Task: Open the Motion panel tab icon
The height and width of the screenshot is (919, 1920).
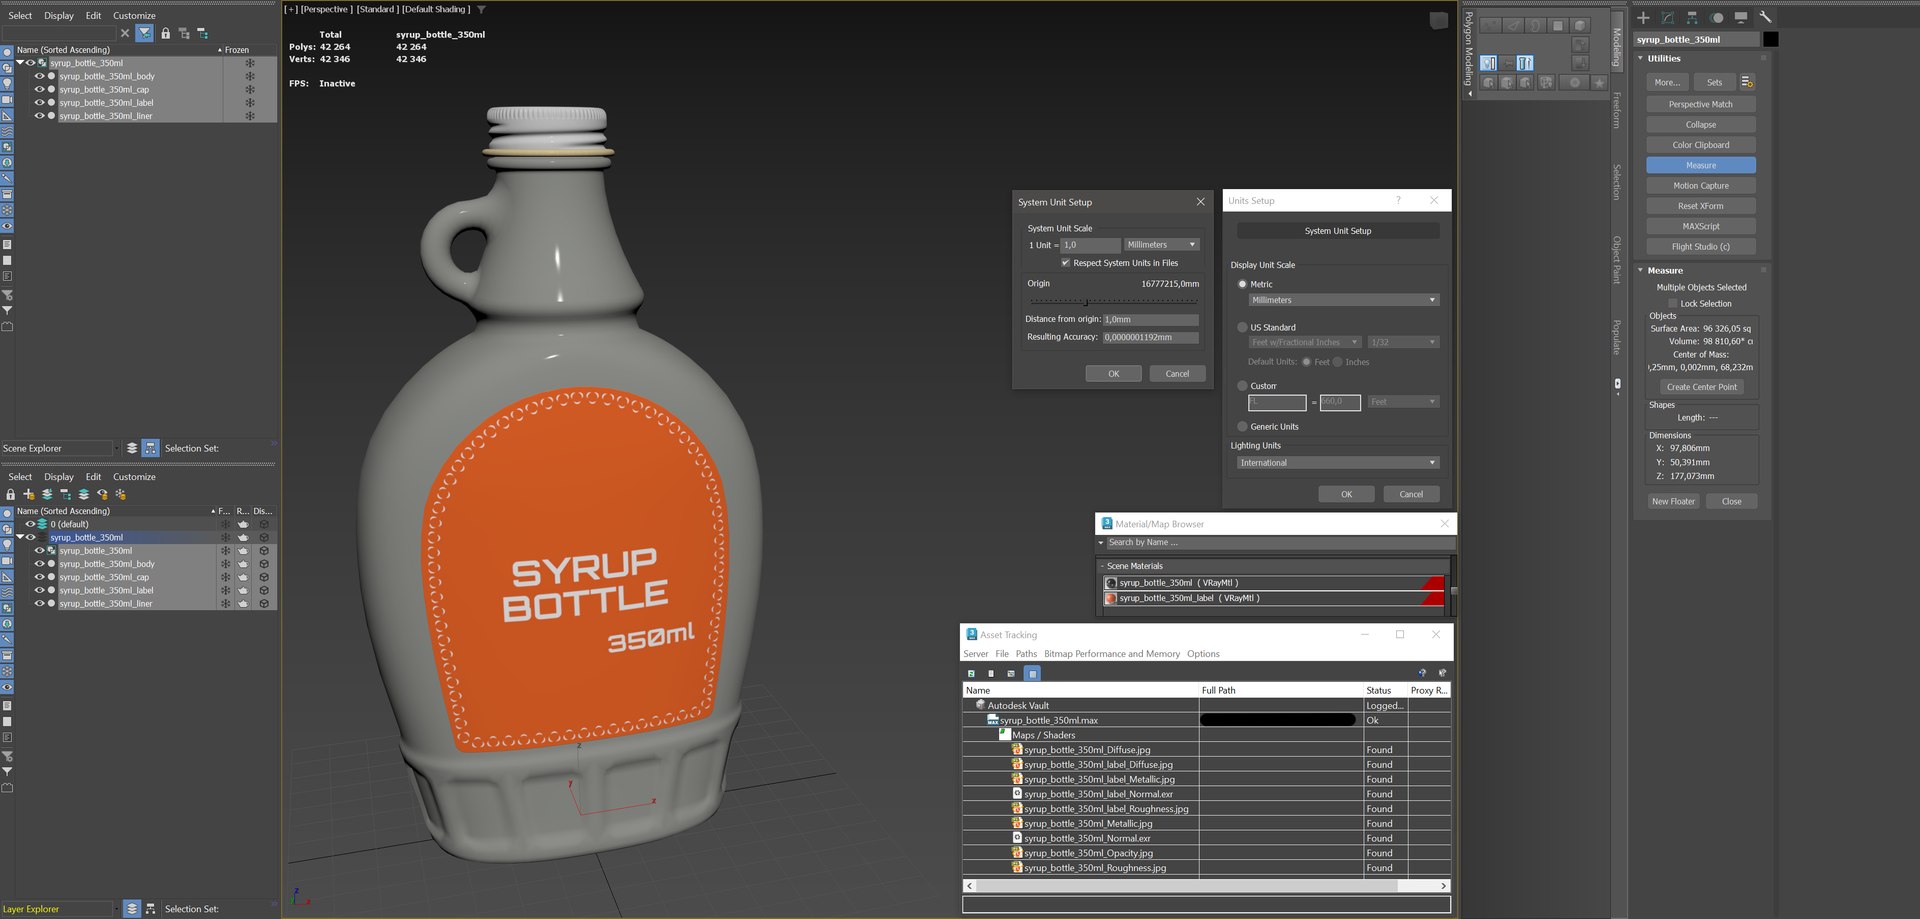Action: tap(1717, 17)
